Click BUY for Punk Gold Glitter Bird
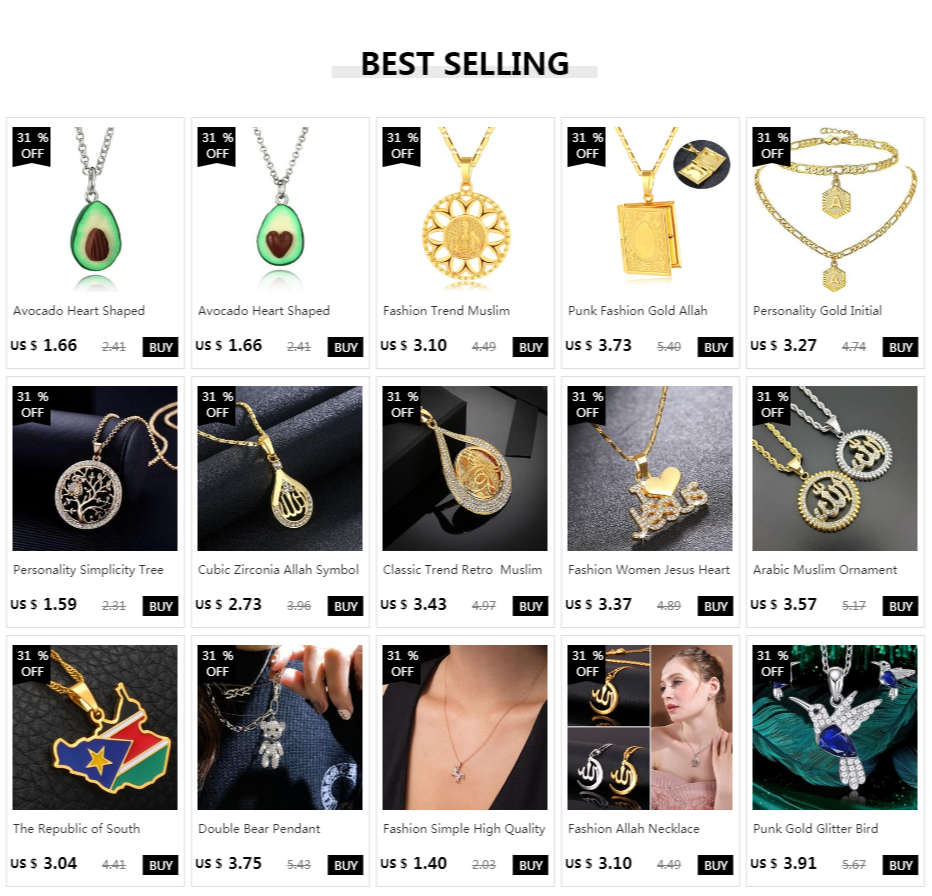Viewport: 932px width, 896px height. (900, 866)
